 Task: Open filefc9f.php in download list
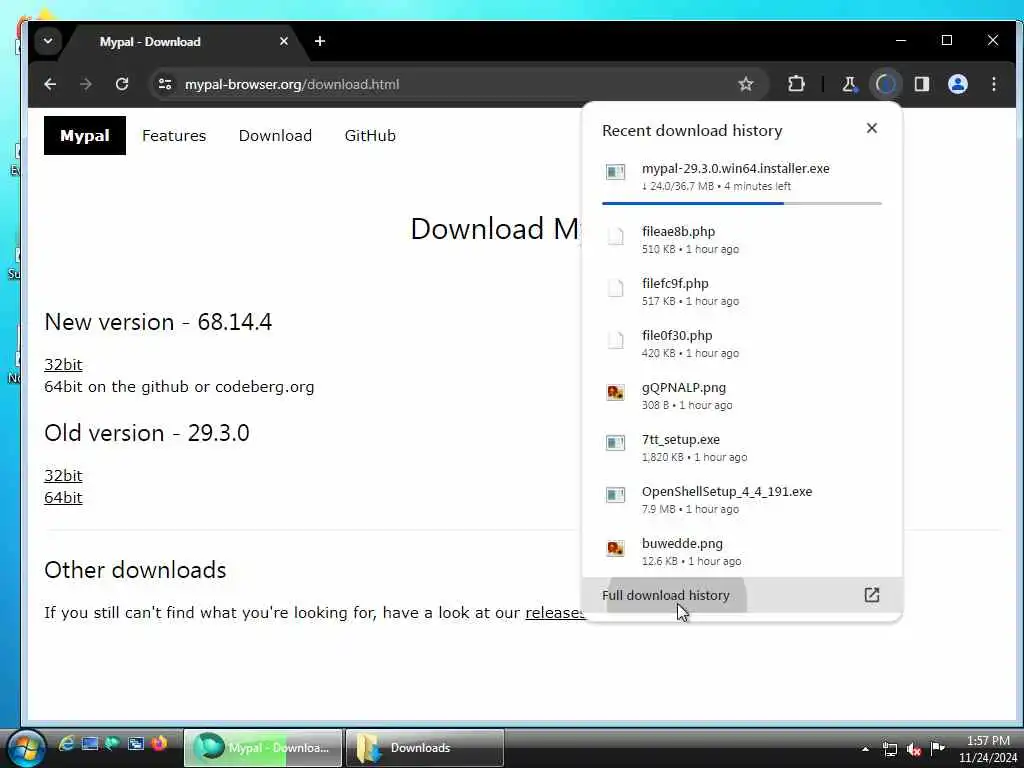(741, 291)
